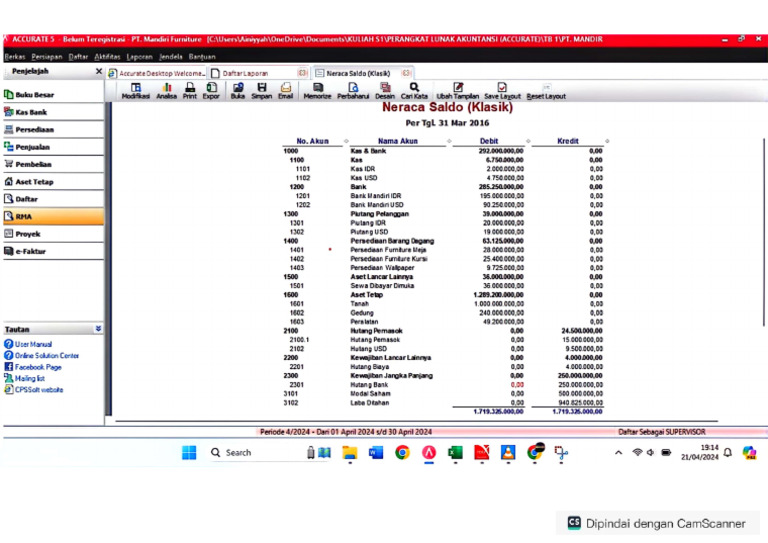Open the Berkas menu
This screenshot has height=543, width=768.
pyautogui.click(x=15, y=57)
